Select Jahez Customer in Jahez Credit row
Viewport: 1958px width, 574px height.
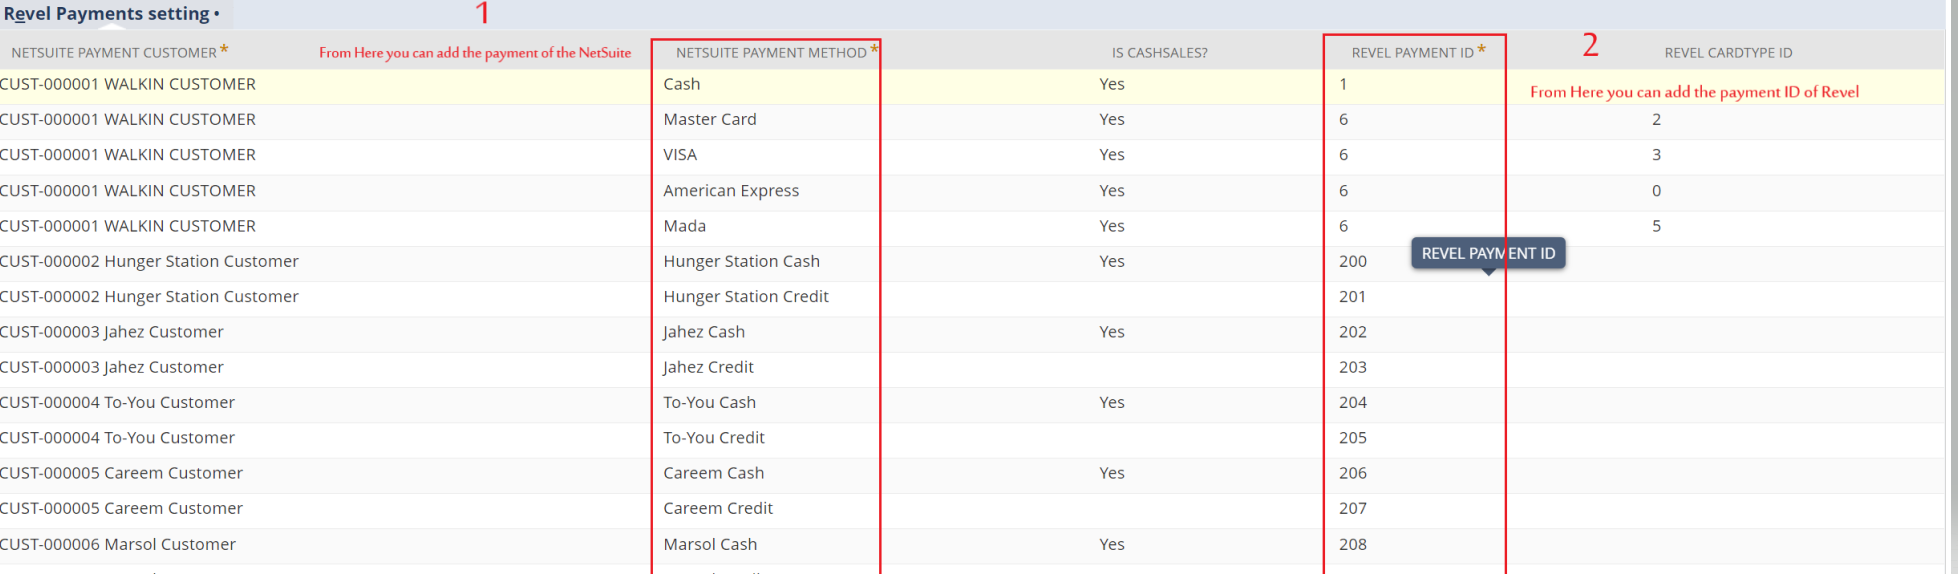tap(112, 367)
